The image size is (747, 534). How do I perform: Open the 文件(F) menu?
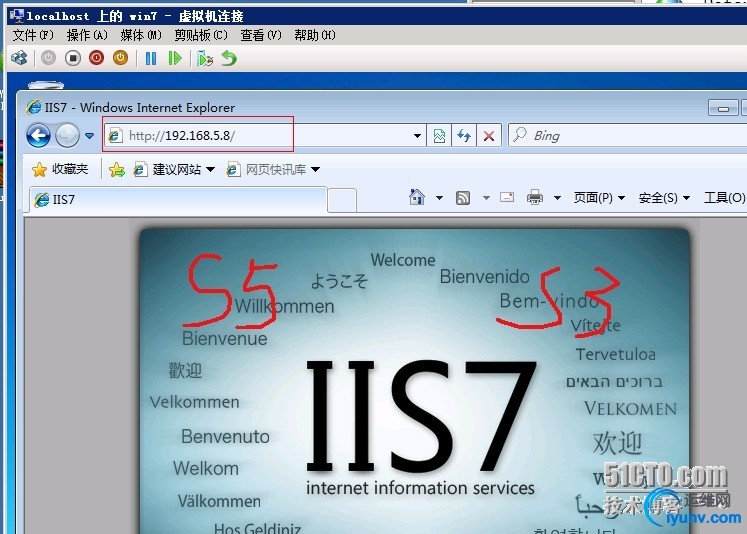click(33, 35)
